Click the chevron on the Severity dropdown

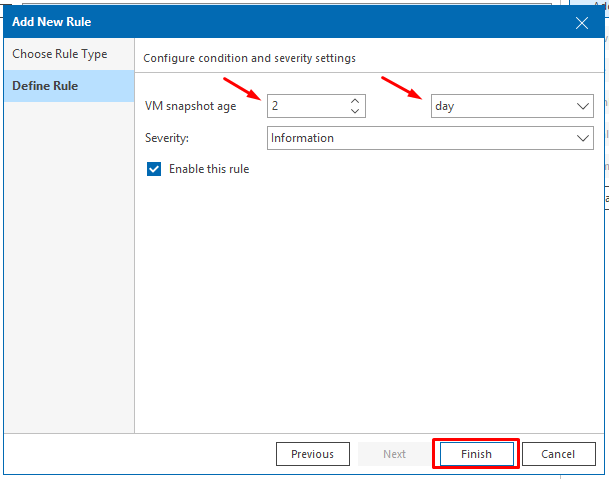583,138
